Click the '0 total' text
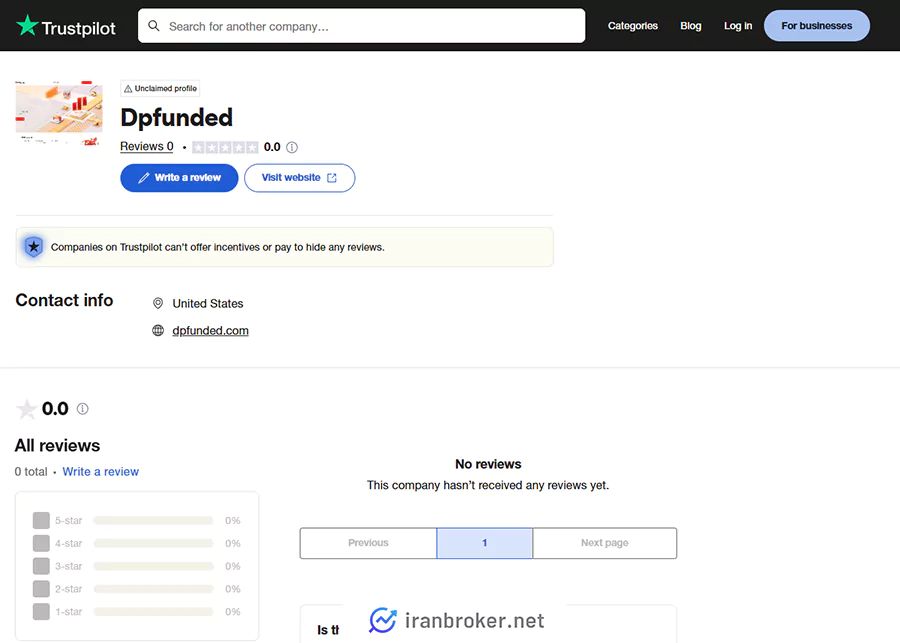The height and width of the screenshot is (643, 900). pos(31,472)
